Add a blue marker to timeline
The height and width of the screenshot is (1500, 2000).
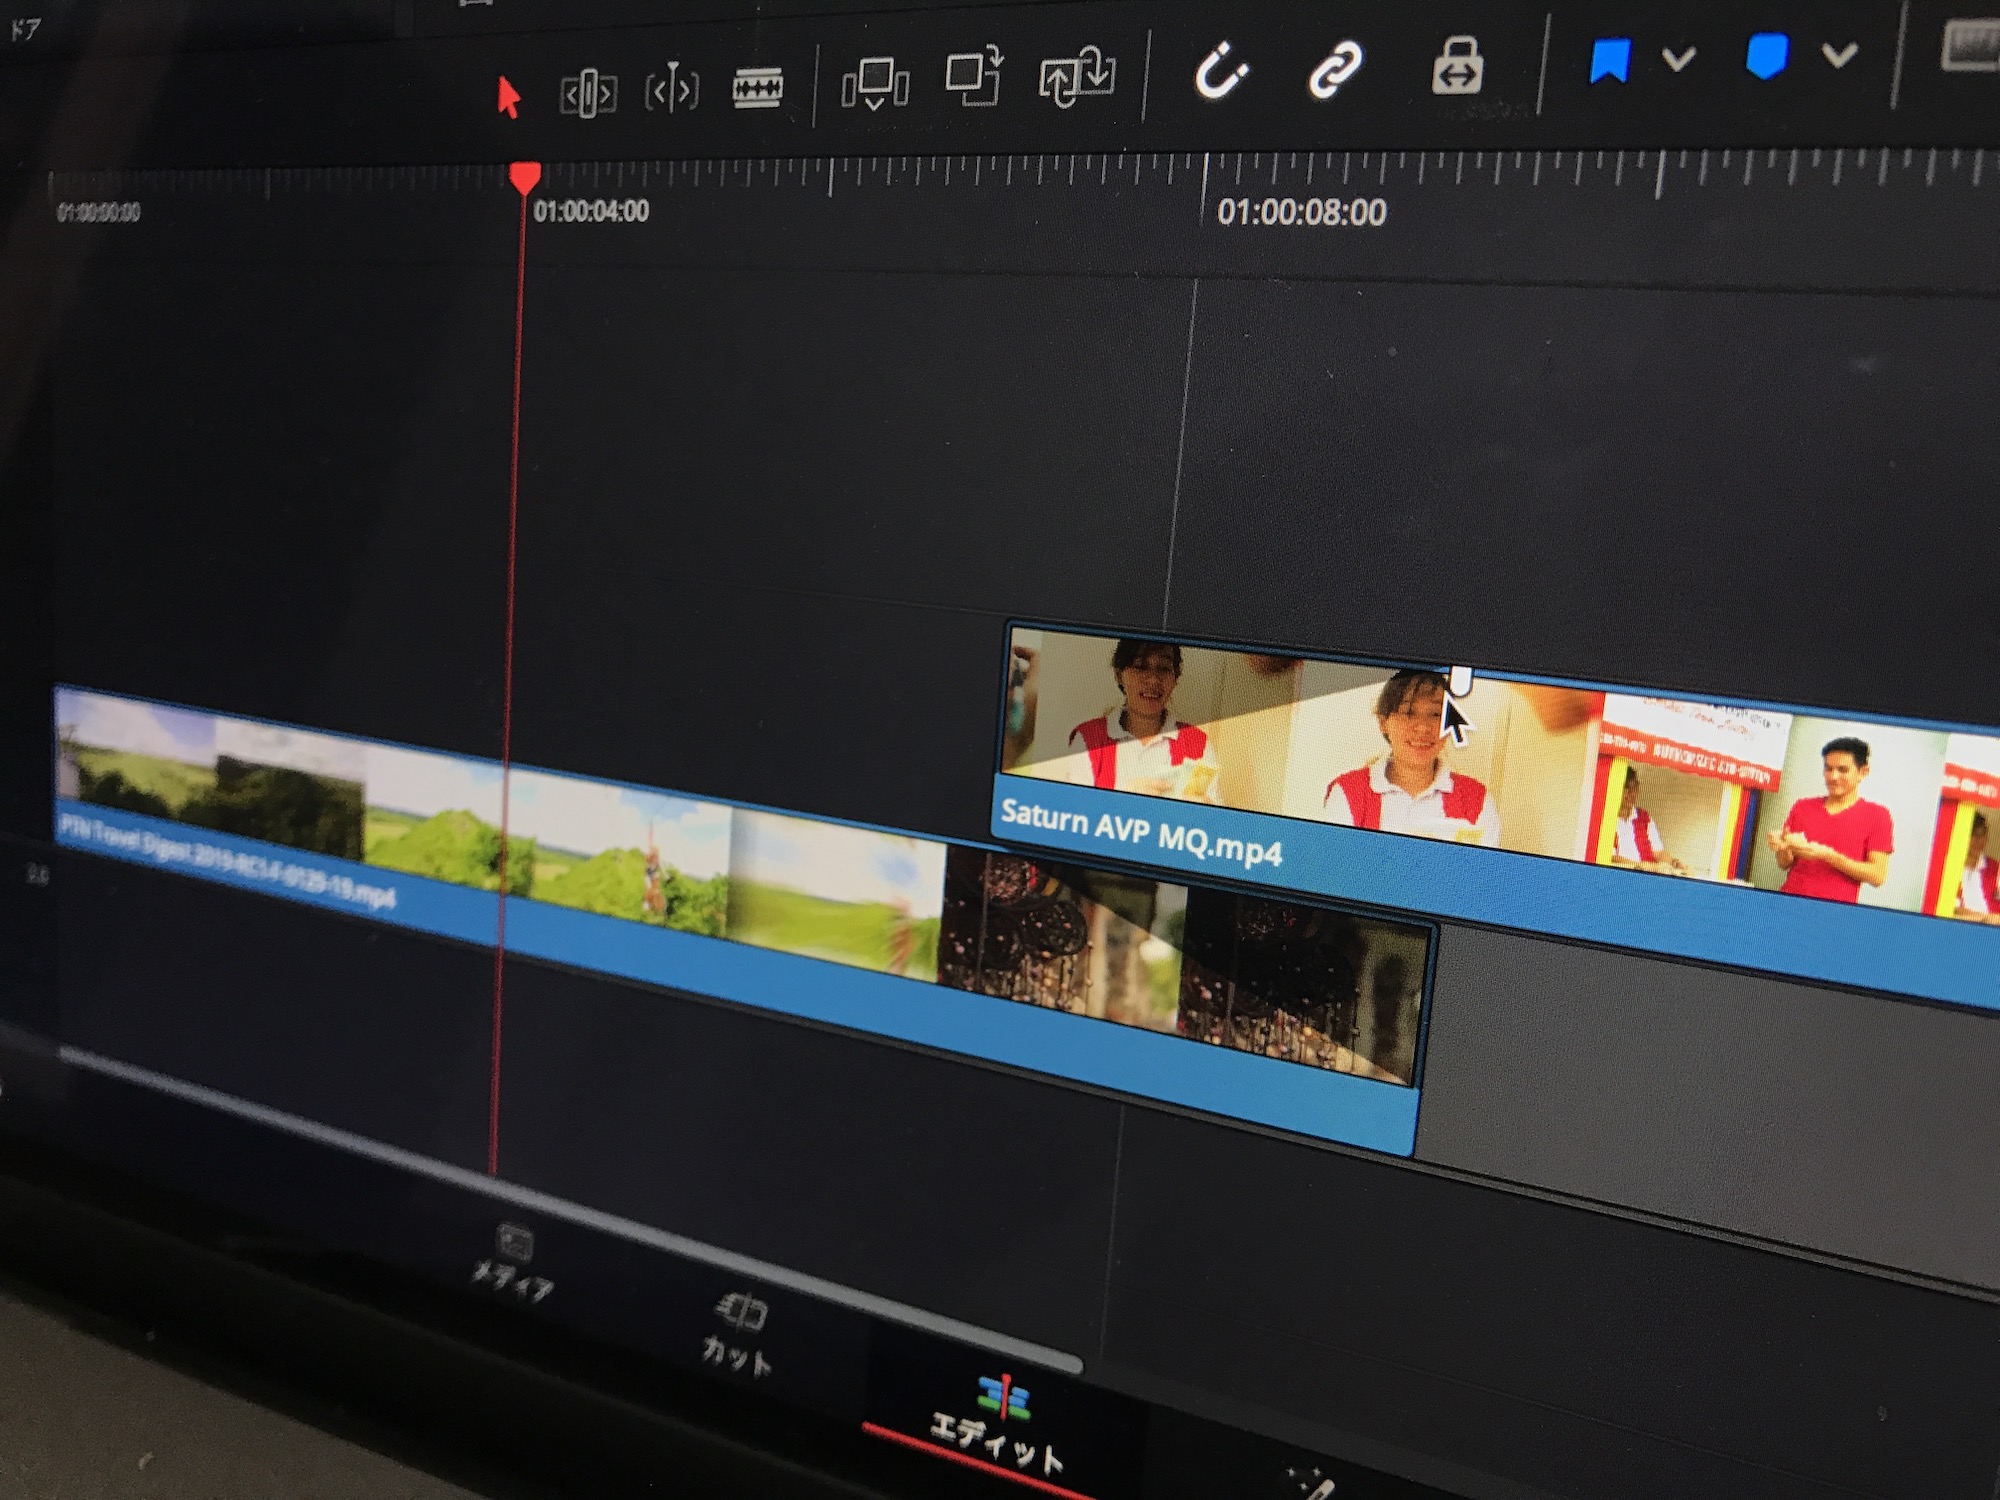tap(1766, 56)
